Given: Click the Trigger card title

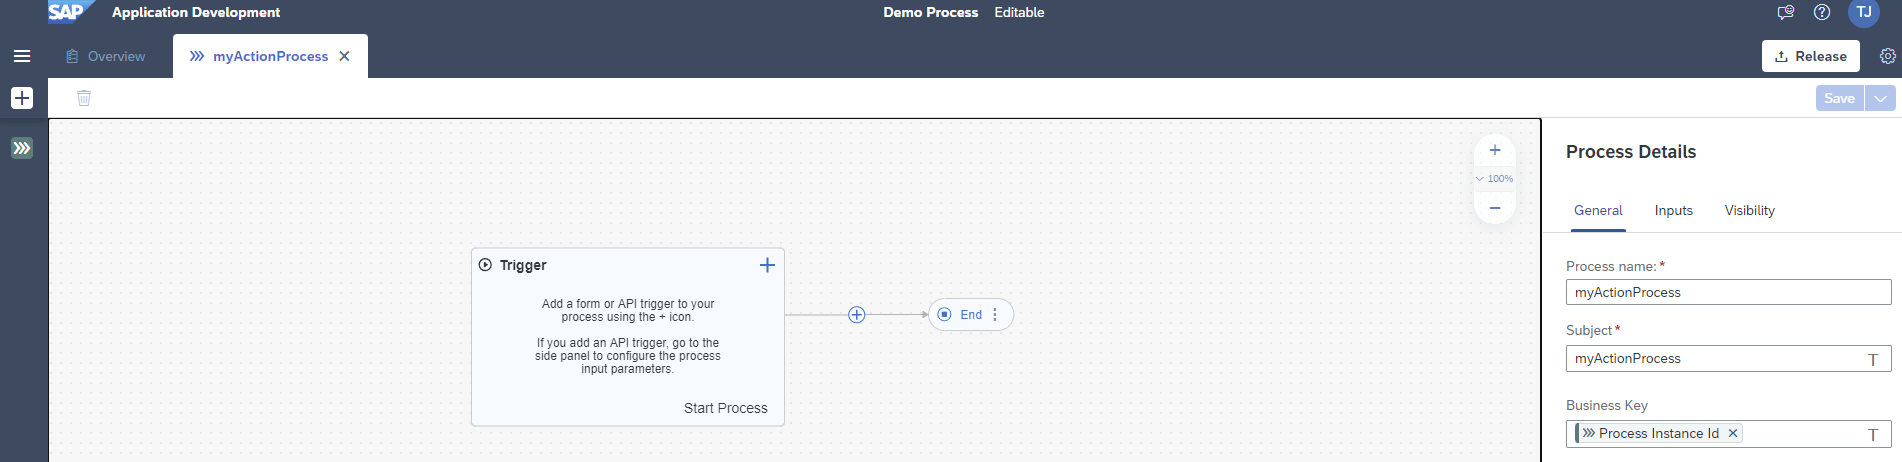Looking at the screenshot, I should tap(523, 265).
